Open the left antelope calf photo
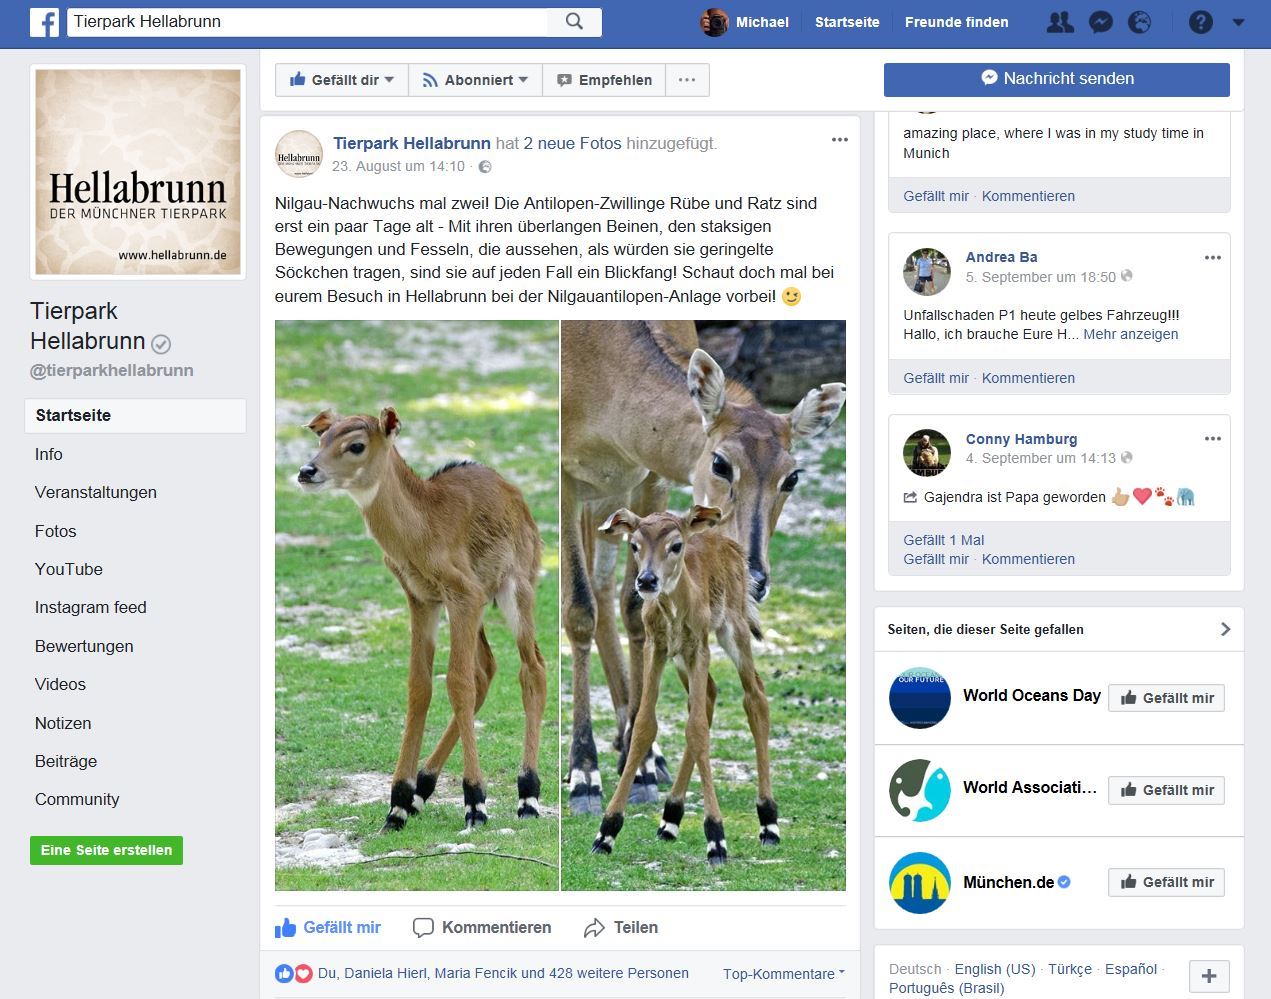Viewport: 1271px width, 999px height. (x=416, y=605)
